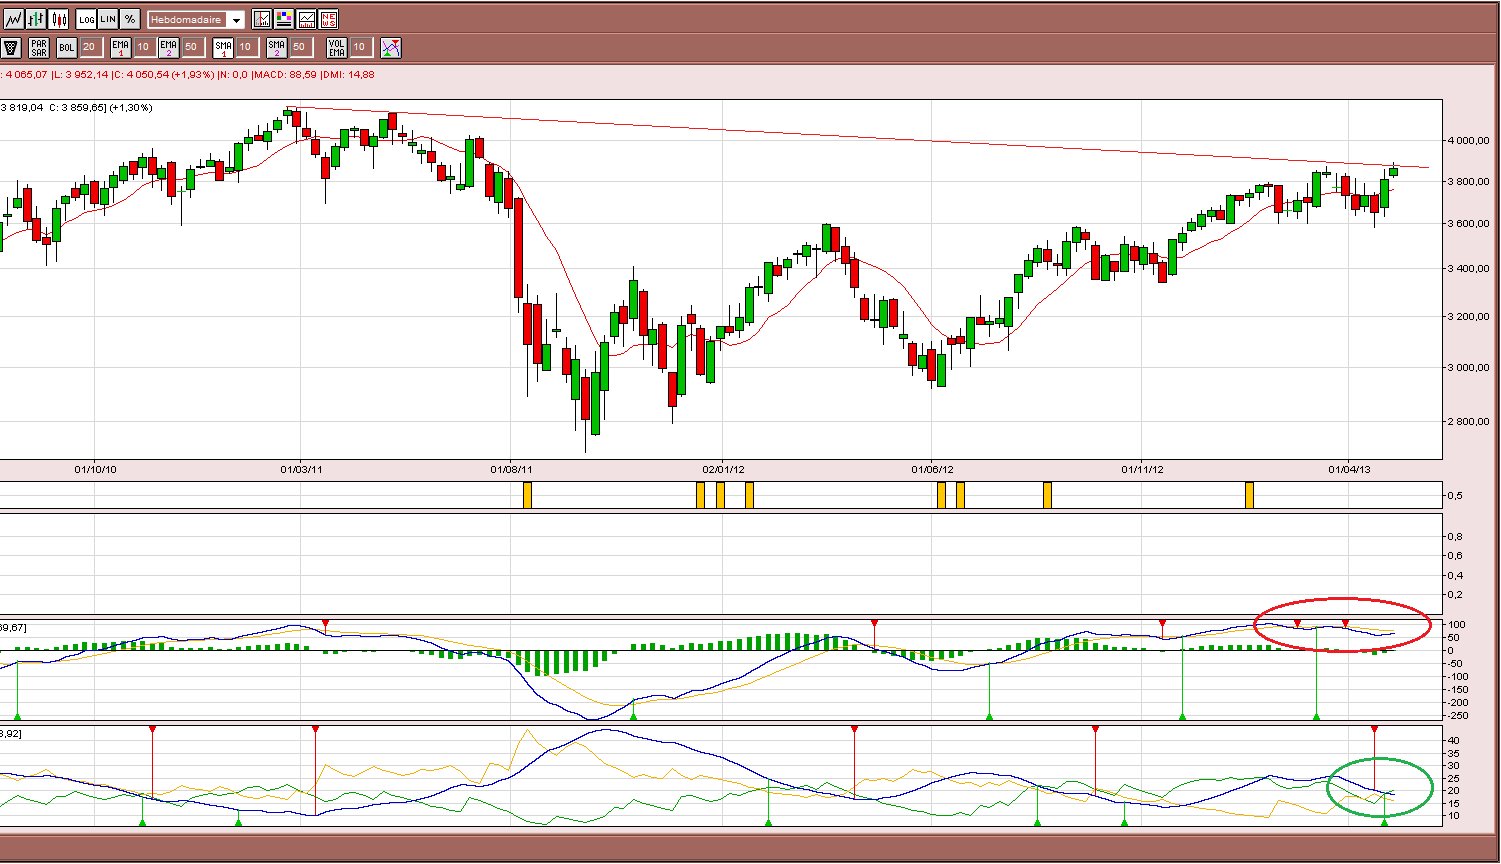Image resolution: width=1501 pixels, height=864 pixels.
Task: Open the Hebdomadaire period dropdown
Action: pyautogui.click(x=196, y=20)
